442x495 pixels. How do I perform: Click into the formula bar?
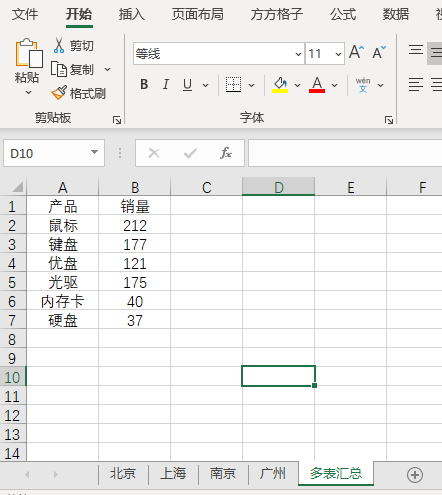tap(345, 153)
